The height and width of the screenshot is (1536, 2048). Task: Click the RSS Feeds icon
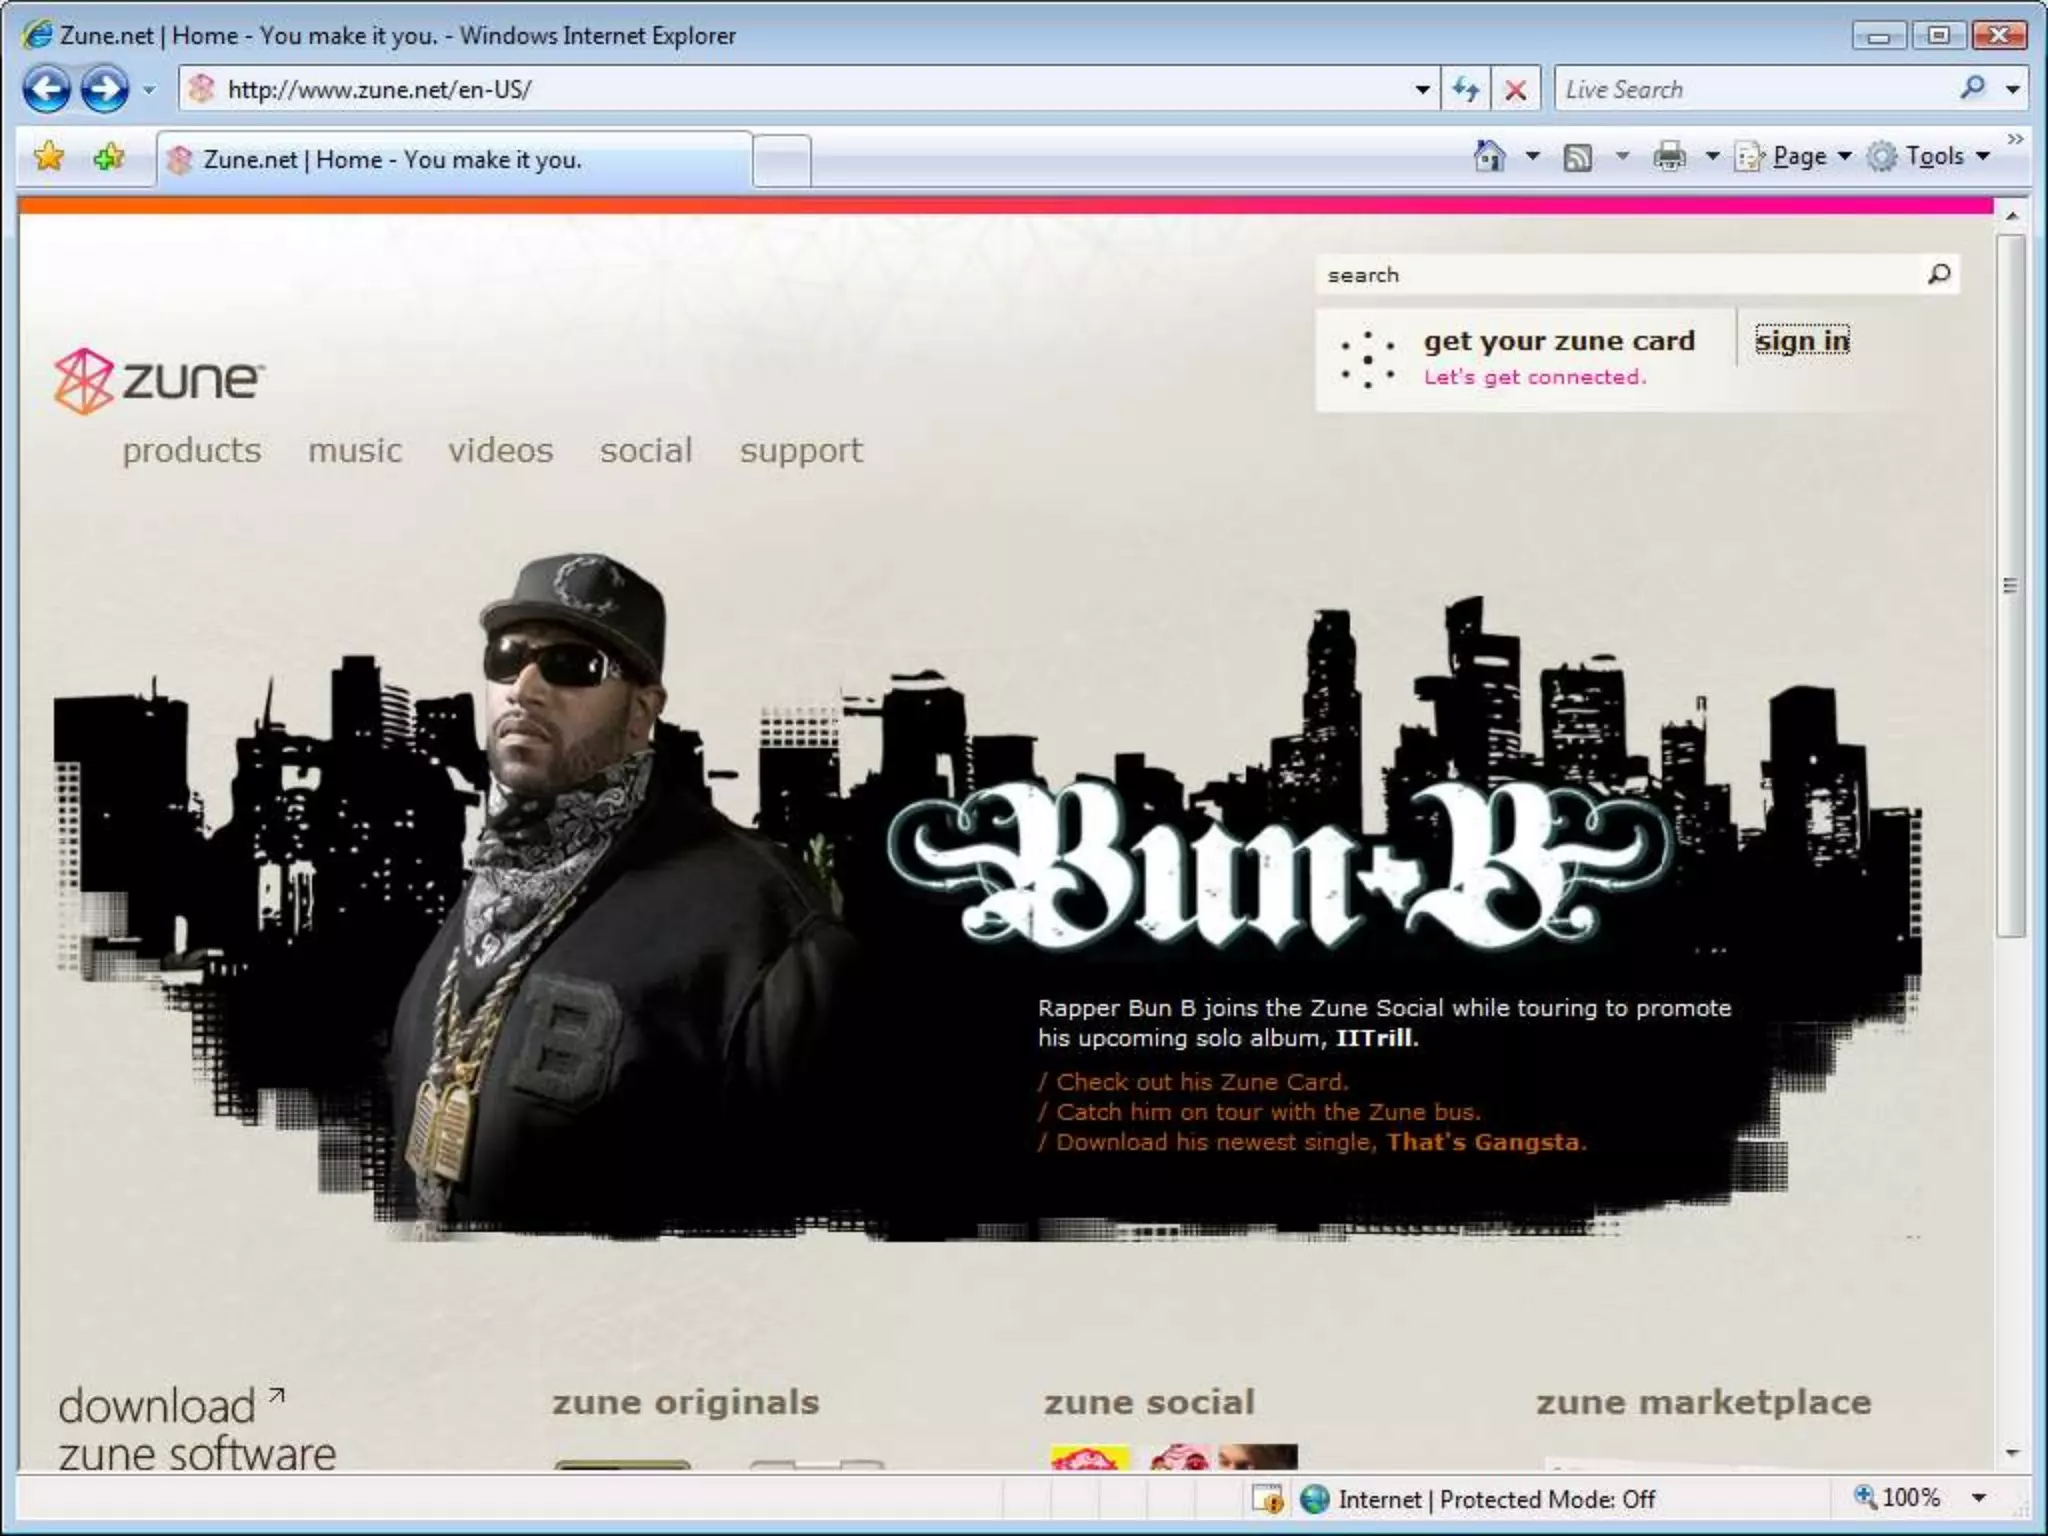1578,157
